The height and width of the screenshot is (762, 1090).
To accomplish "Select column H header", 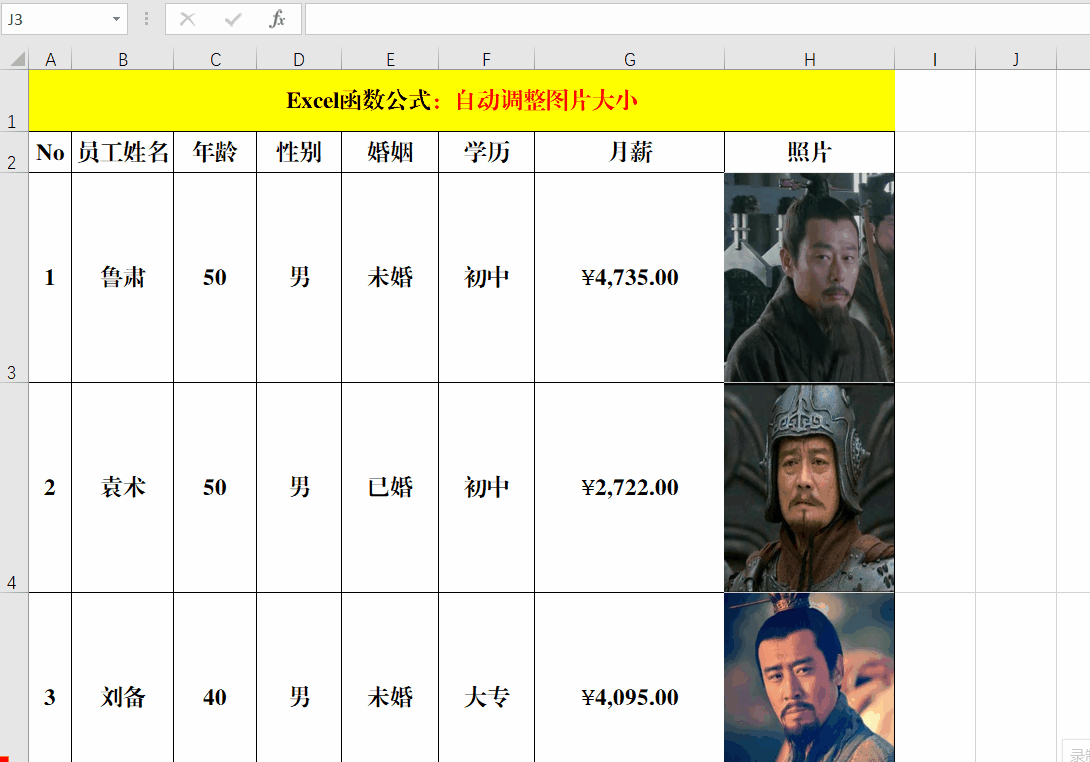I will coord(810,59).
